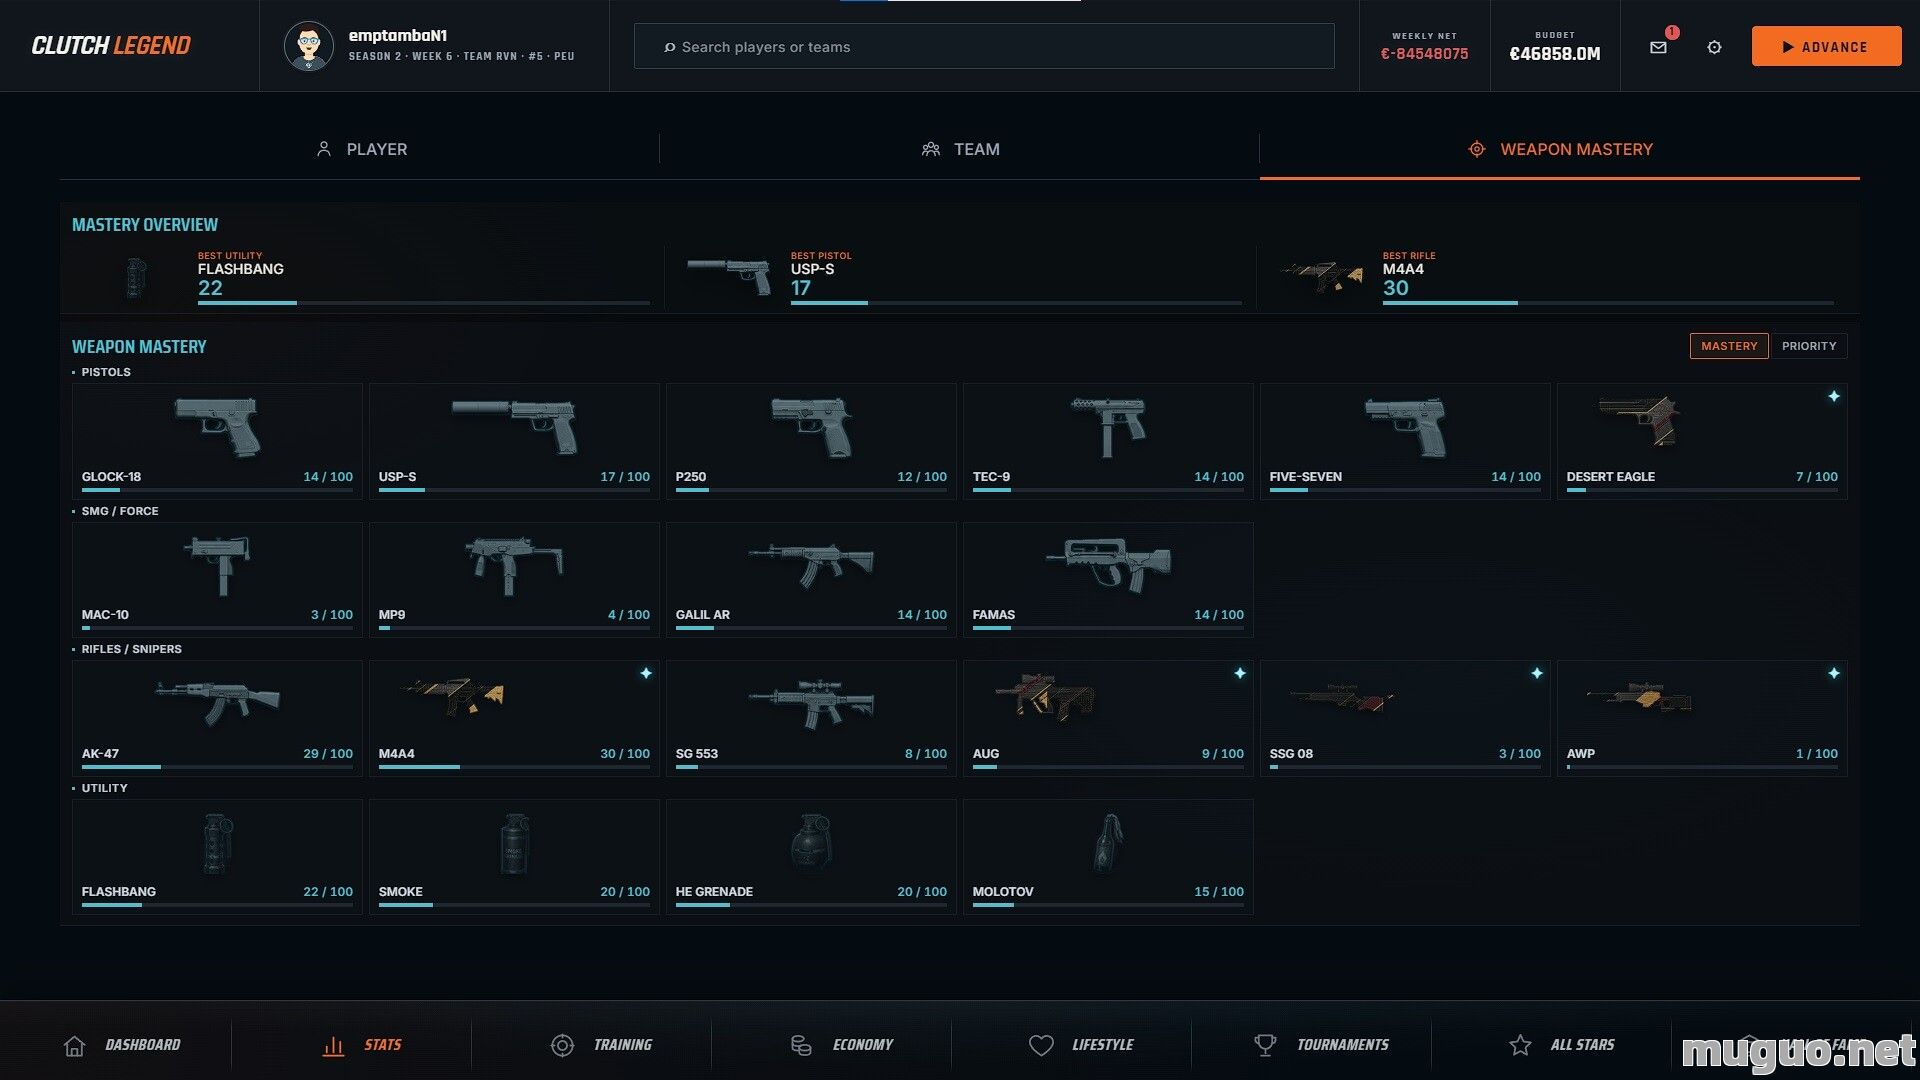Select the AK-47 weapon card

(x=217, y=718)
